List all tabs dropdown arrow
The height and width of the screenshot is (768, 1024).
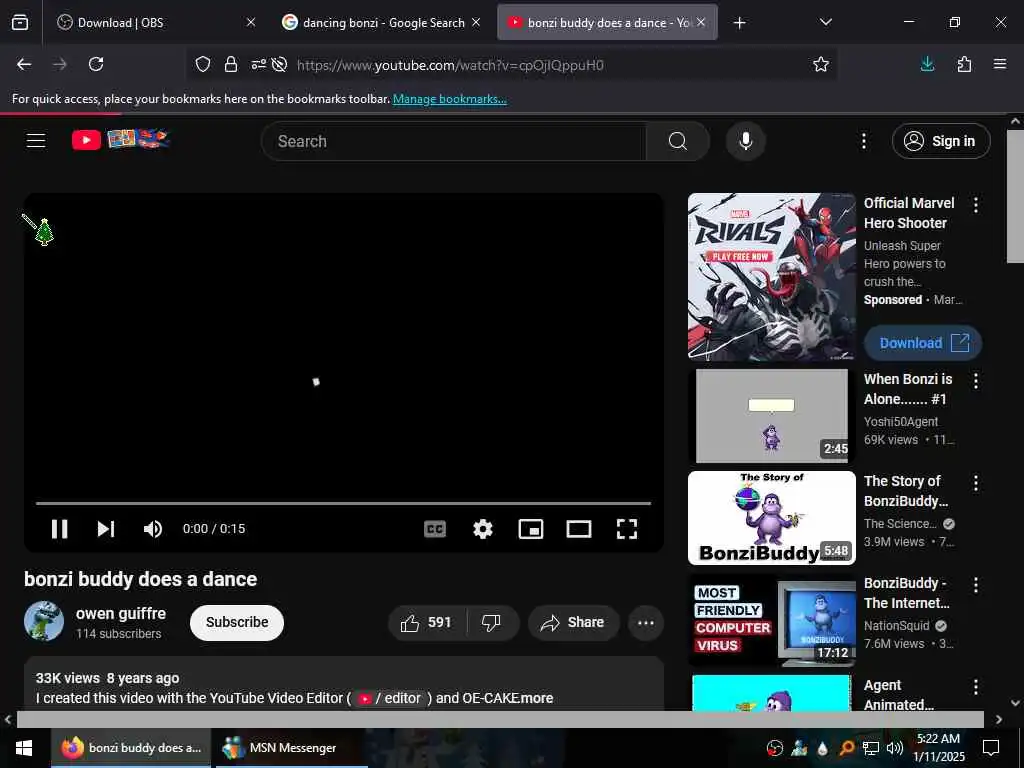[x=825, y=23]
